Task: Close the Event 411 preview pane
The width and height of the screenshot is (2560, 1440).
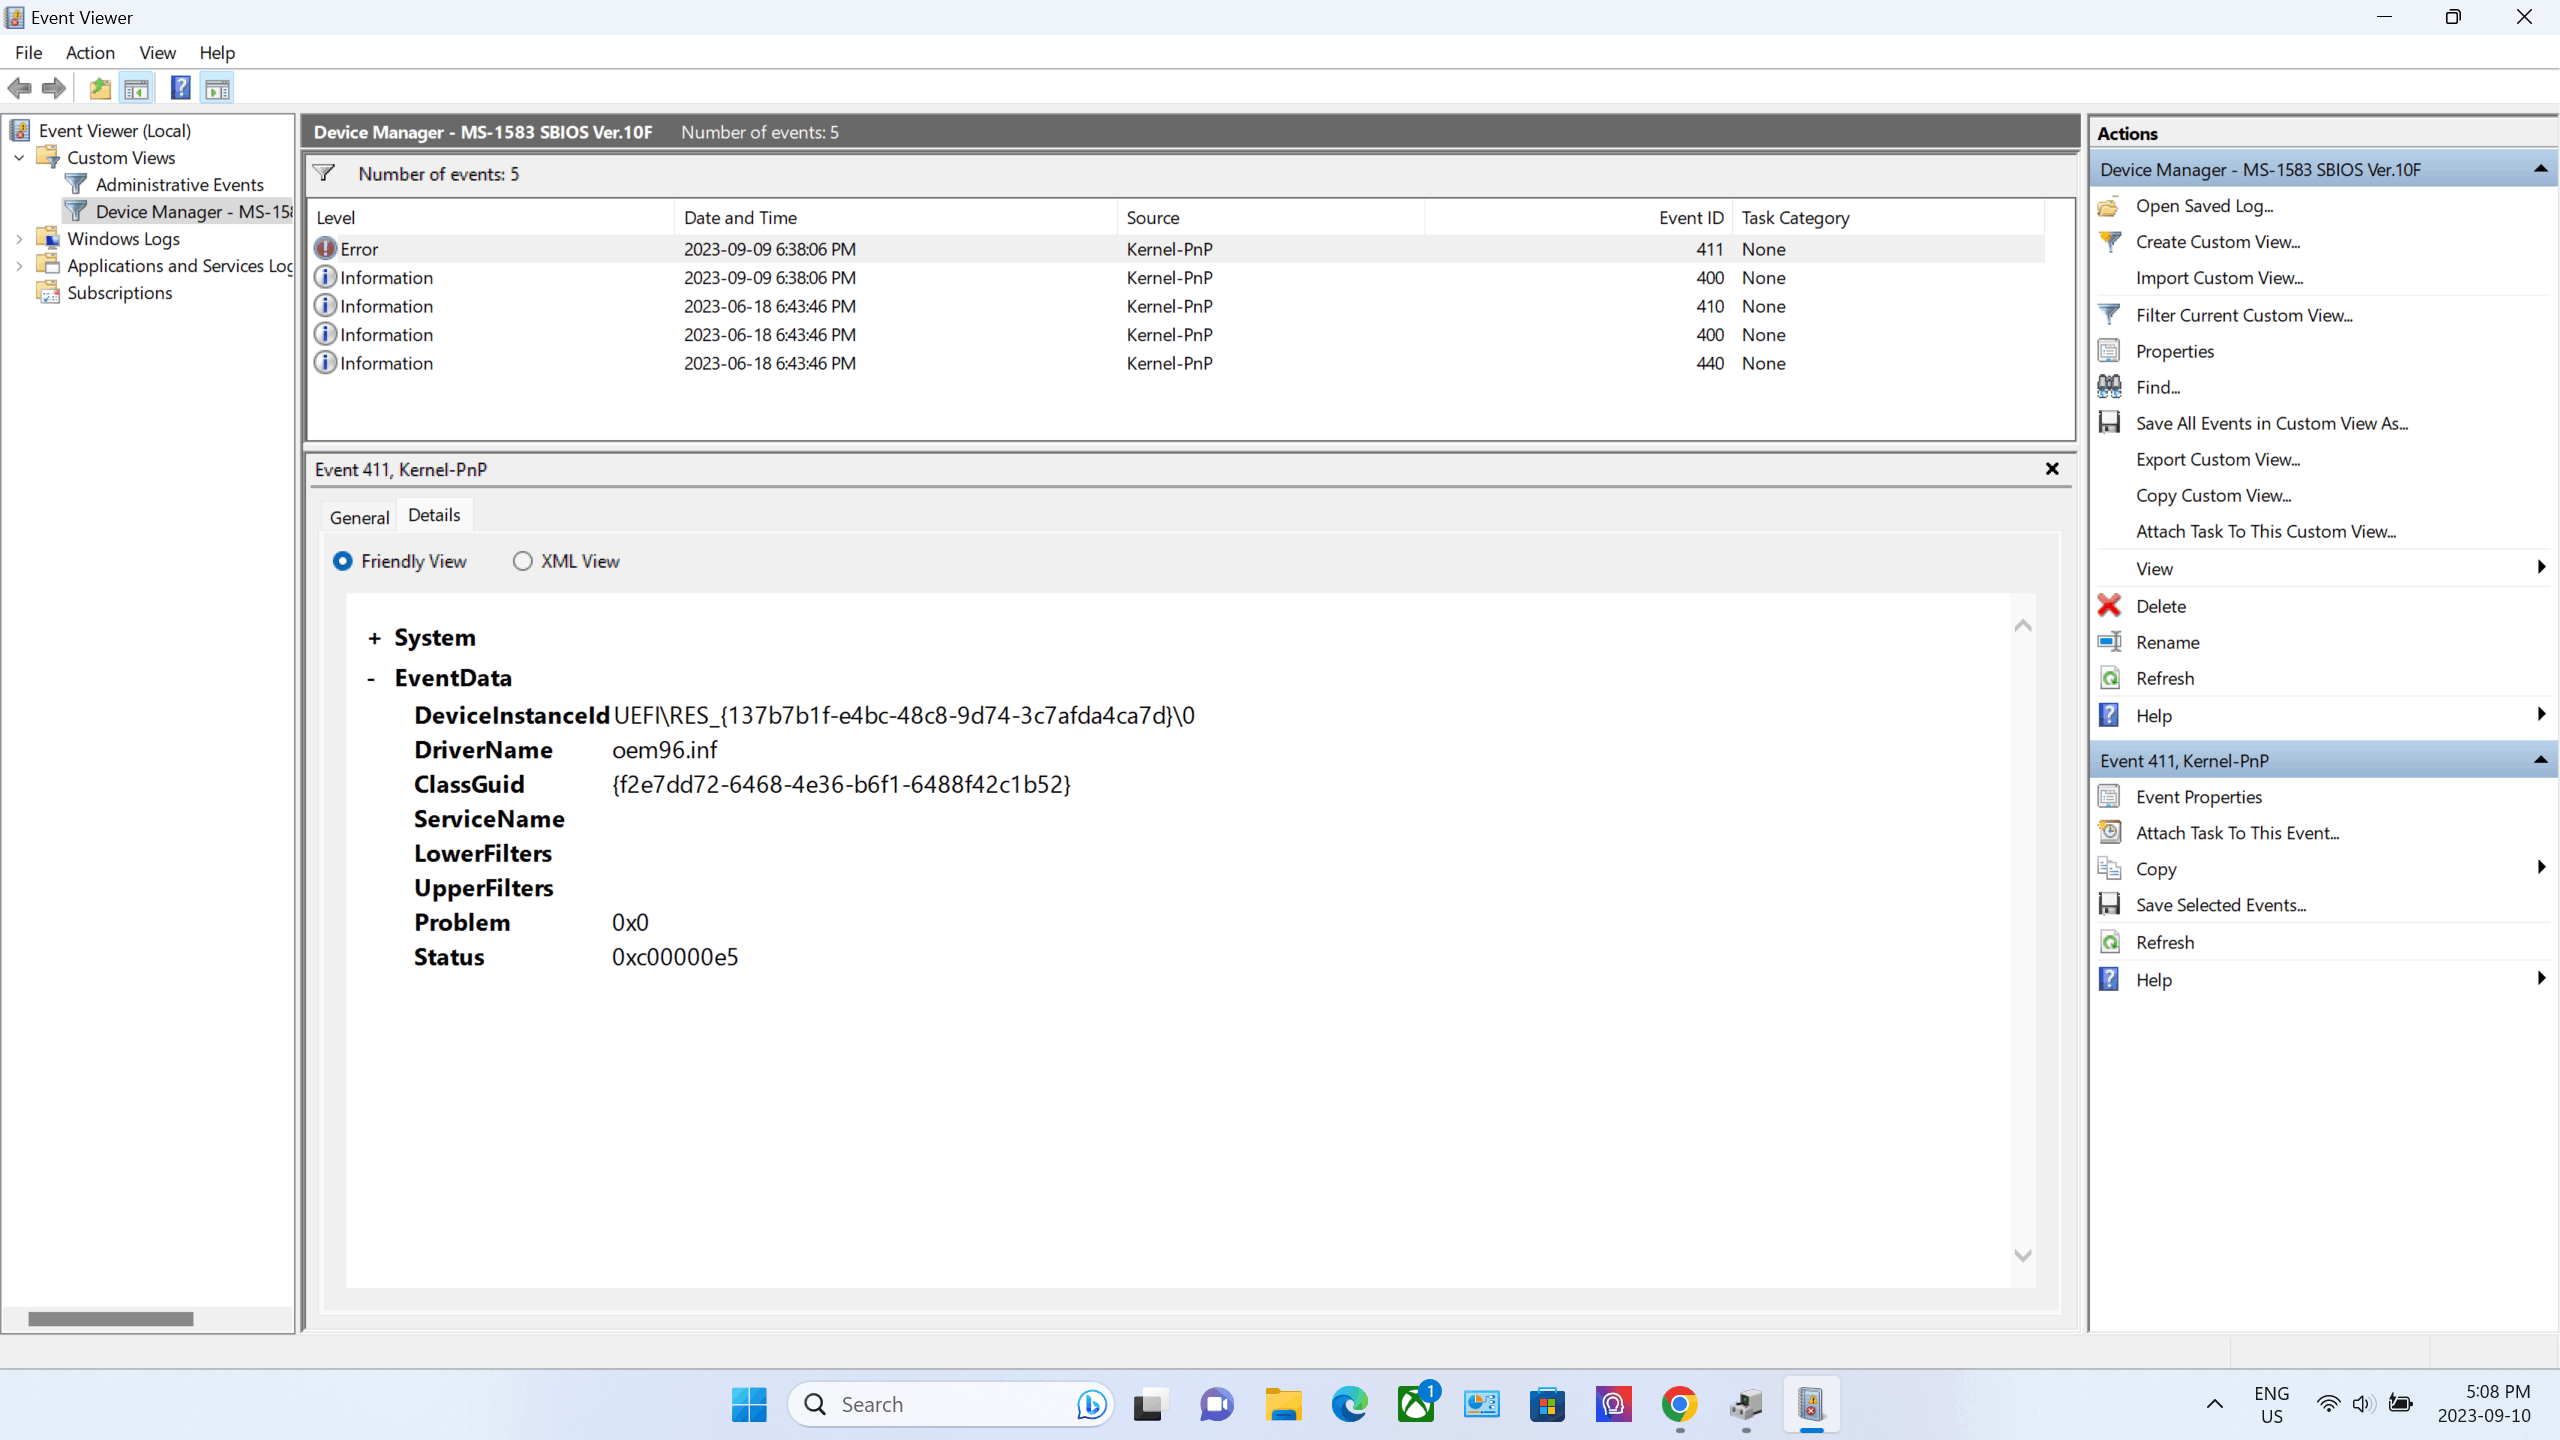Action: [2052, 469]
